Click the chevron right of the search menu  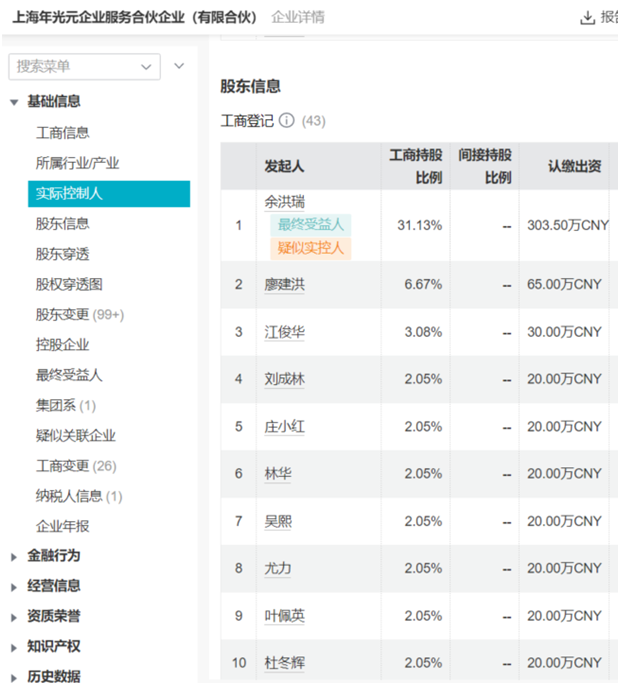coord(179,66)
